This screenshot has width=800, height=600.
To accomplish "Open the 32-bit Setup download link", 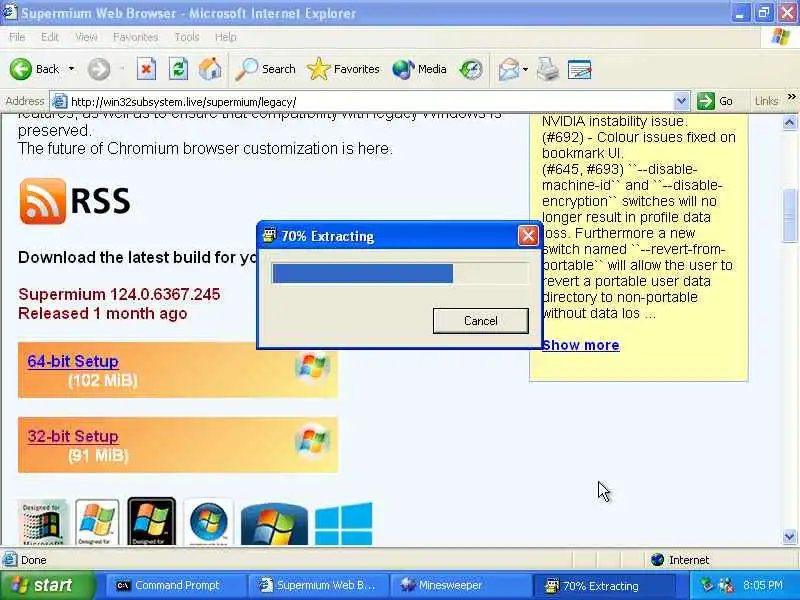I will [73, 436].
